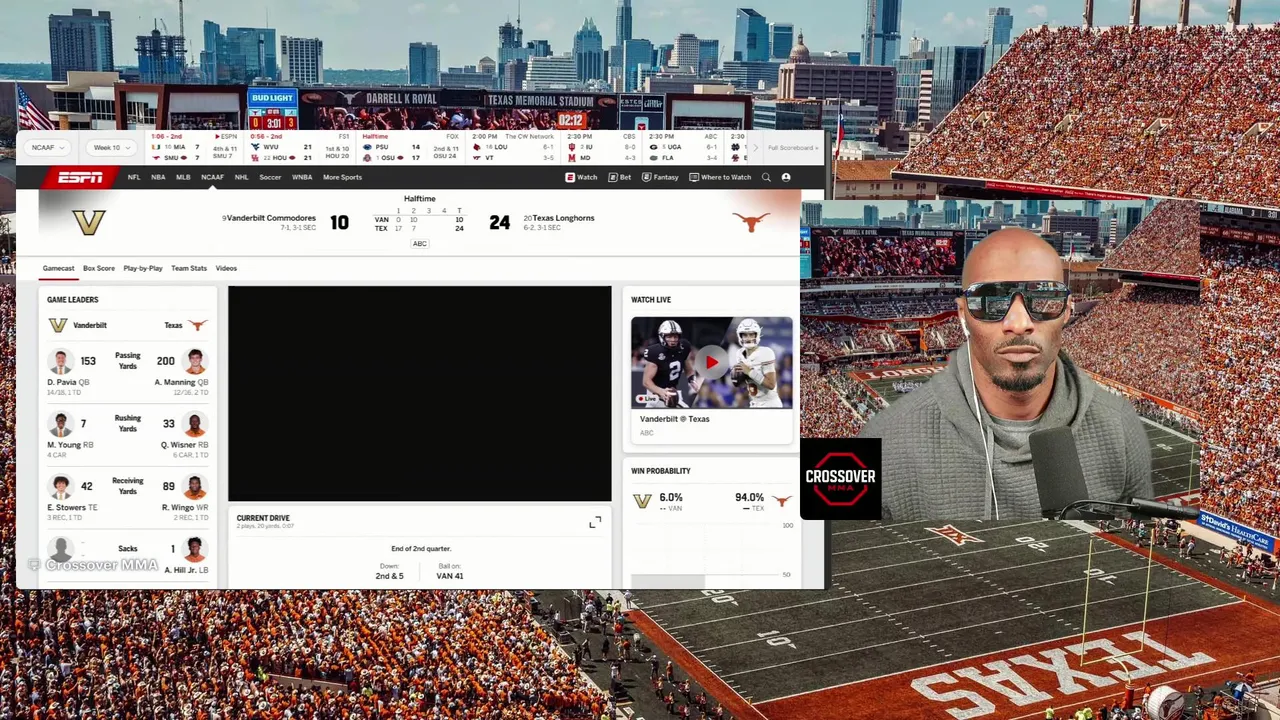Screen dimensions: 1280x720
Task: Switch to the Play-by-Play tab
Action: pos(143,268)
